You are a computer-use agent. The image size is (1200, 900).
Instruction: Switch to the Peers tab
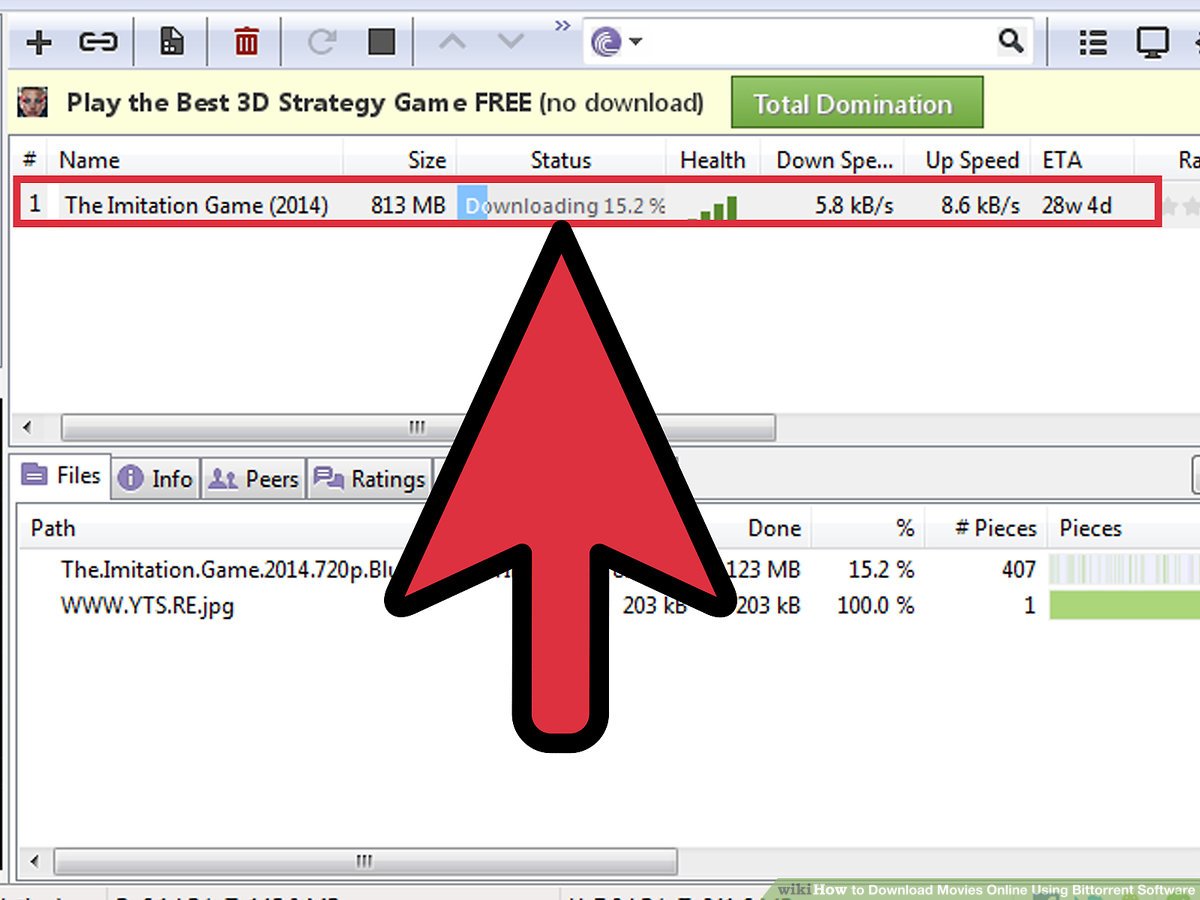click(x=252, y=479)
